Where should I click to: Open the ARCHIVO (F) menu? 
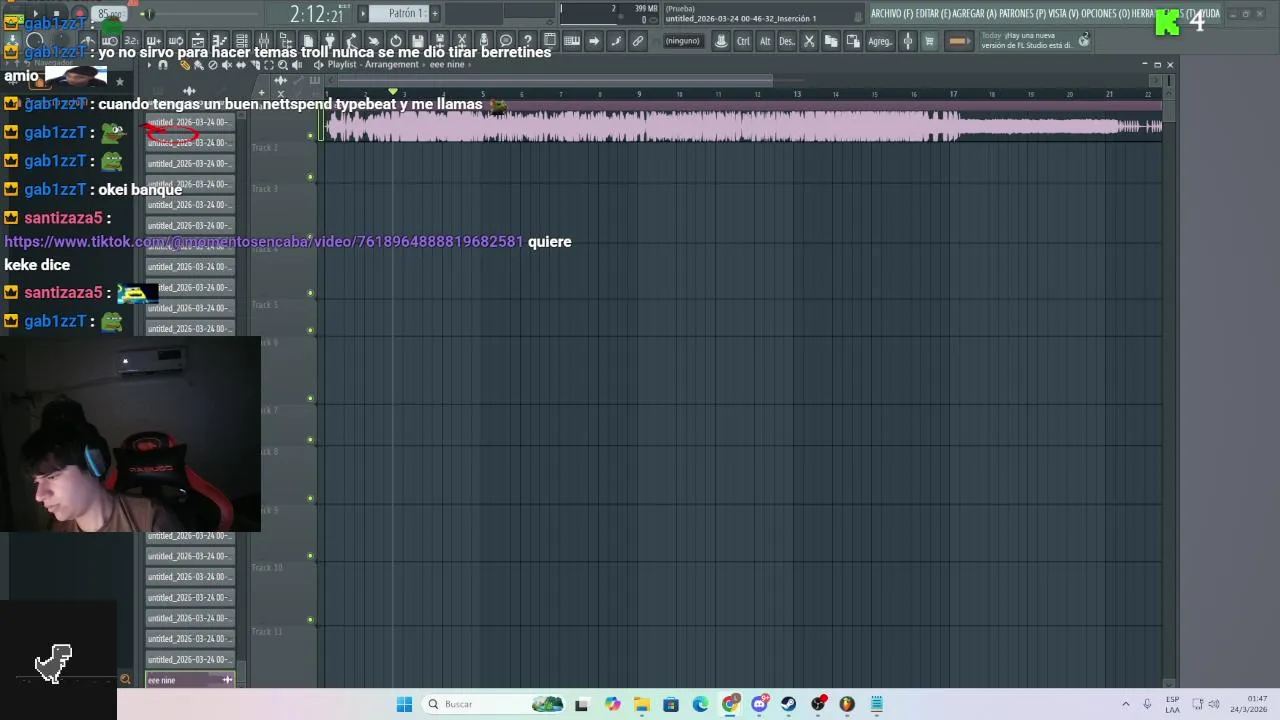tap(892, 14)
